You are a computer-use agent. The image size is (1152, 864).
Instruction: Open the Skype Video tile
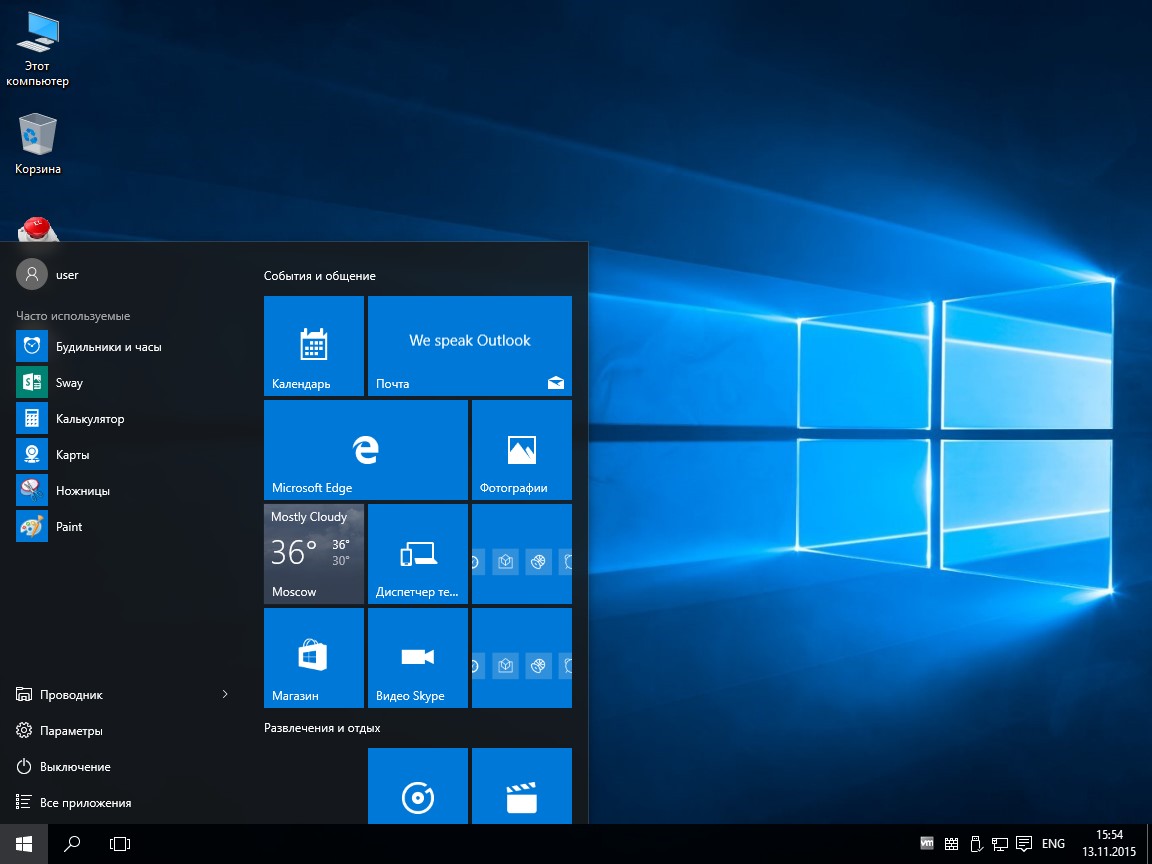tap(418, 658)
